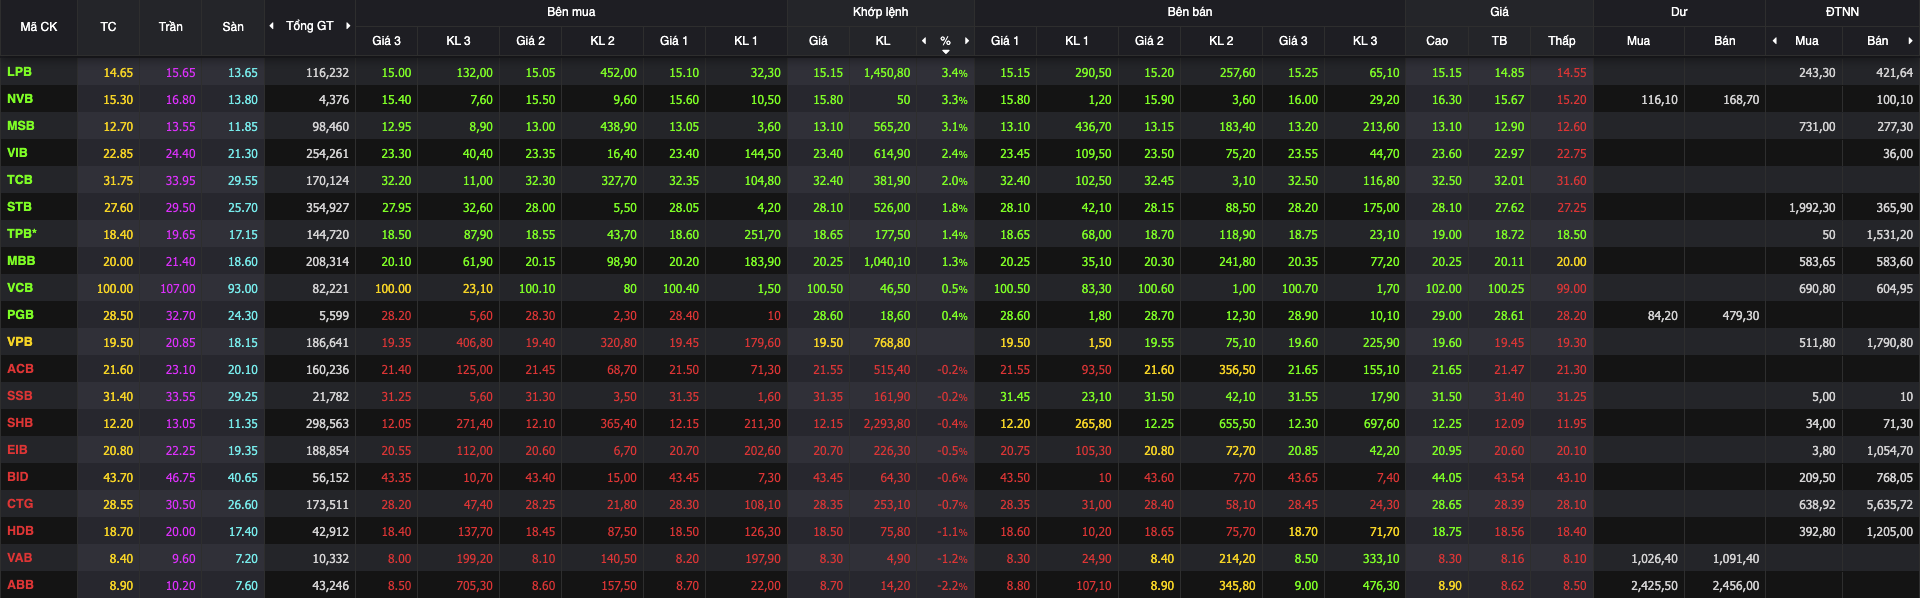1920x598 pixels.
Task: Open LPB stock symbol
Action: tap(19, 72)
